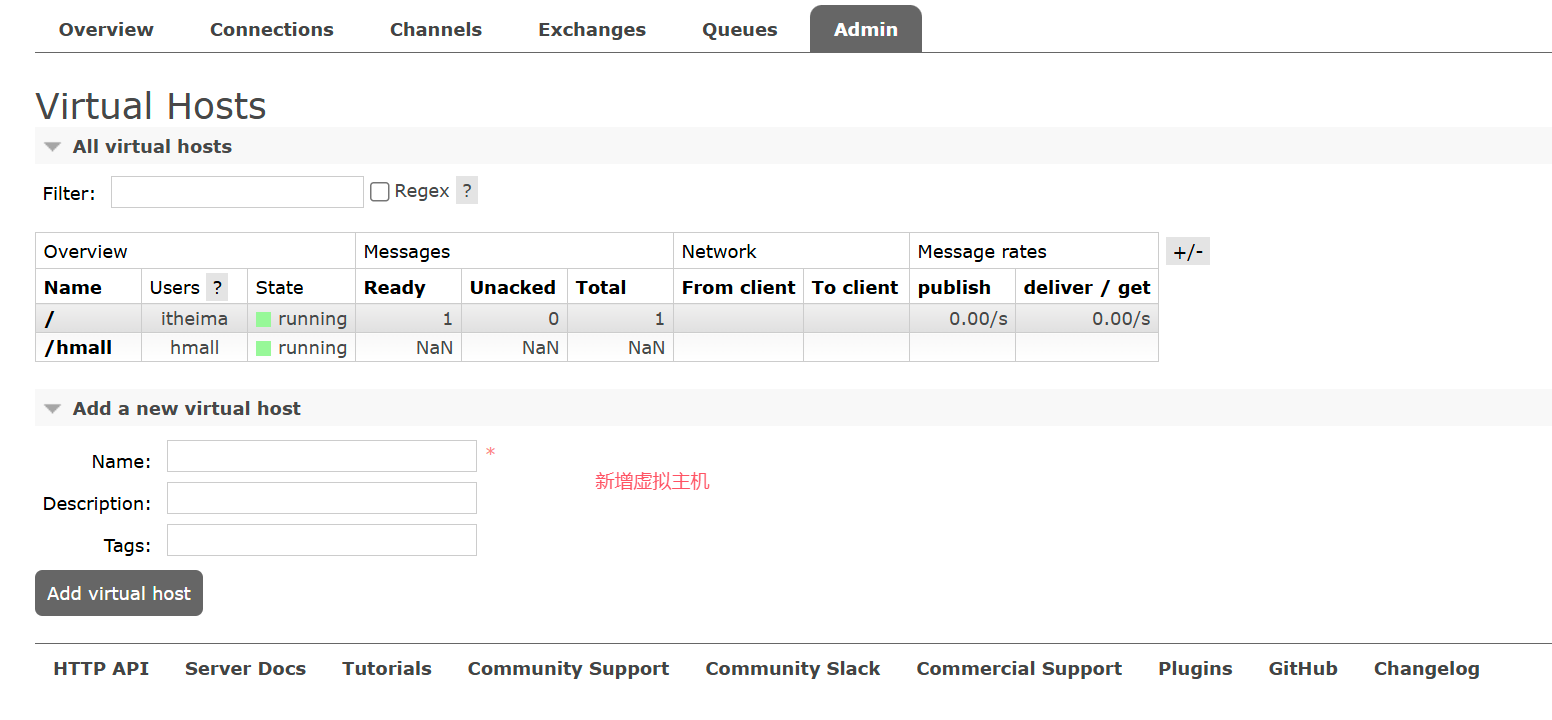
Task: Open the Connections tab
Action: pyautogui.click(x=271, y=30)
